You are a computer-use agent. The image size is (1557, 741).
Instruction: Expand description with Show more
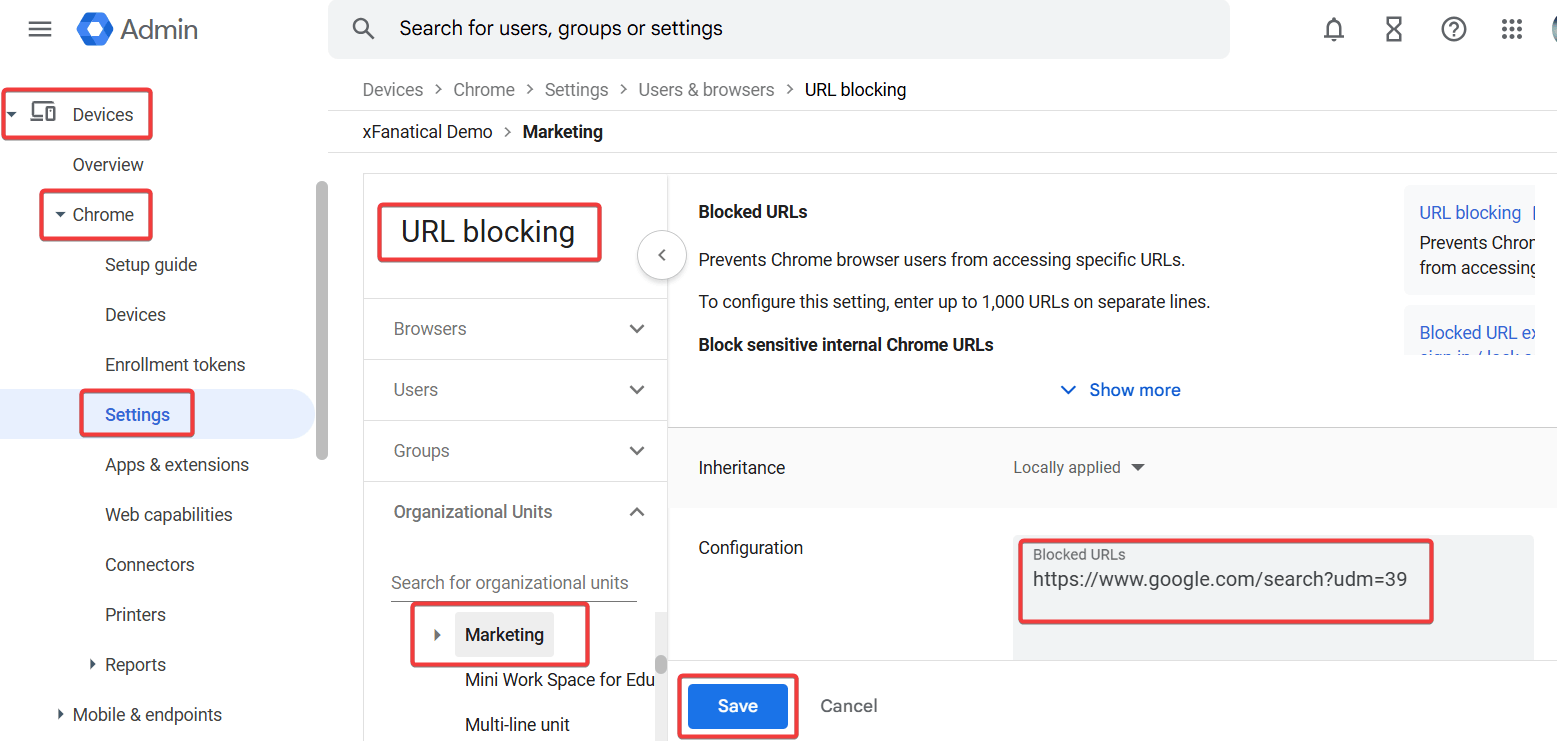(x=1120, y=390)
